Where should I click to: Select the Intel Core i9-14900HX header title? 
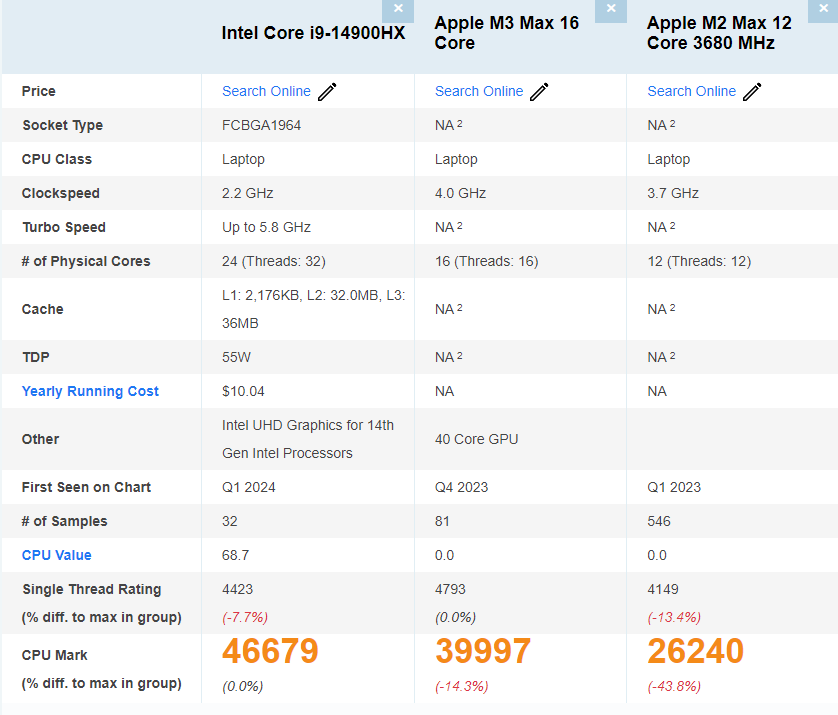tap(313, 33)
